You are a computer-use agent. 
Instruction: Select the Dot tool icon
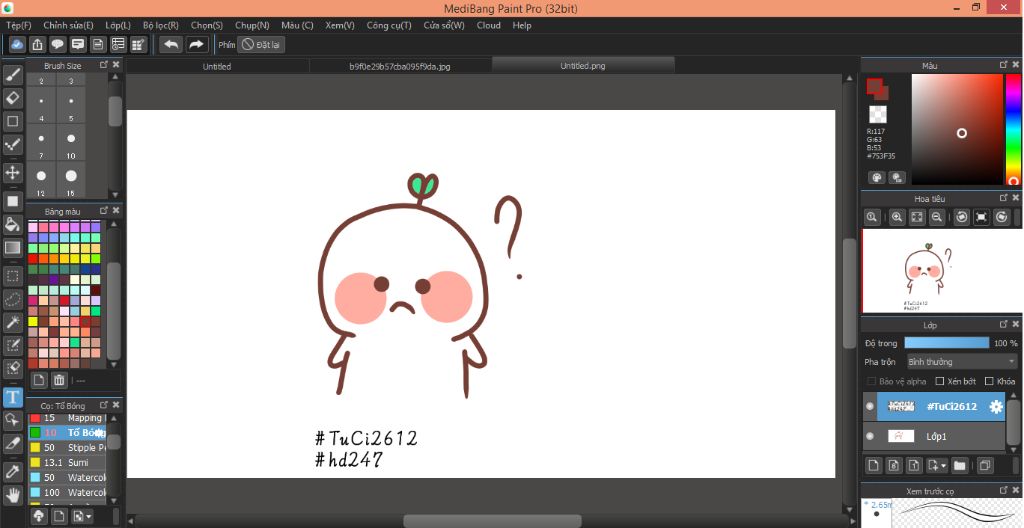click(x=12, y=144)
